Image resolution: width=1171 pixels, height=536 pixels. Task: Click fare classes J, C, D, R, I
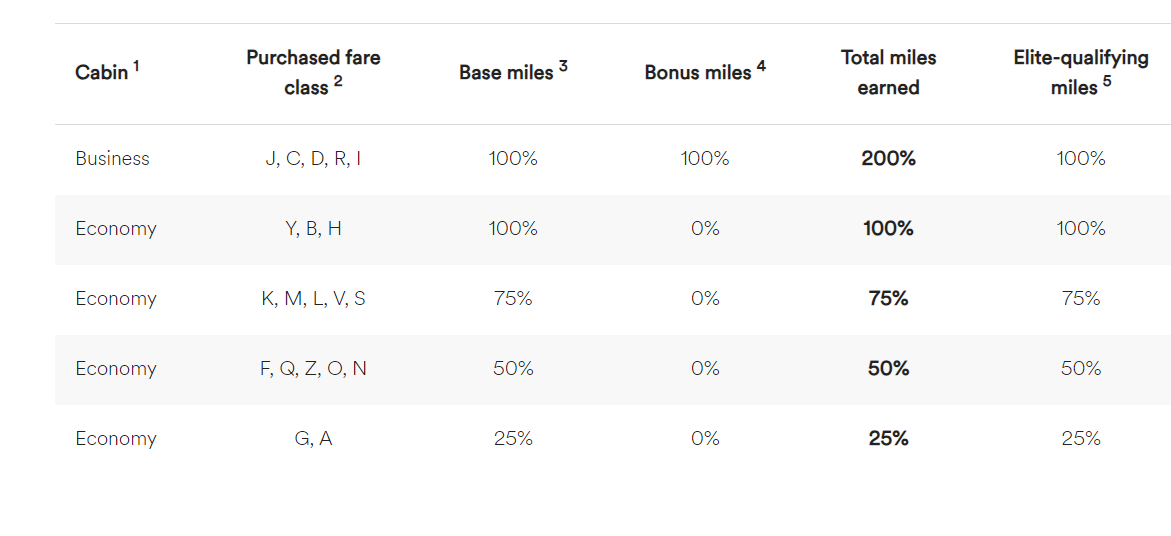point(313,159)
